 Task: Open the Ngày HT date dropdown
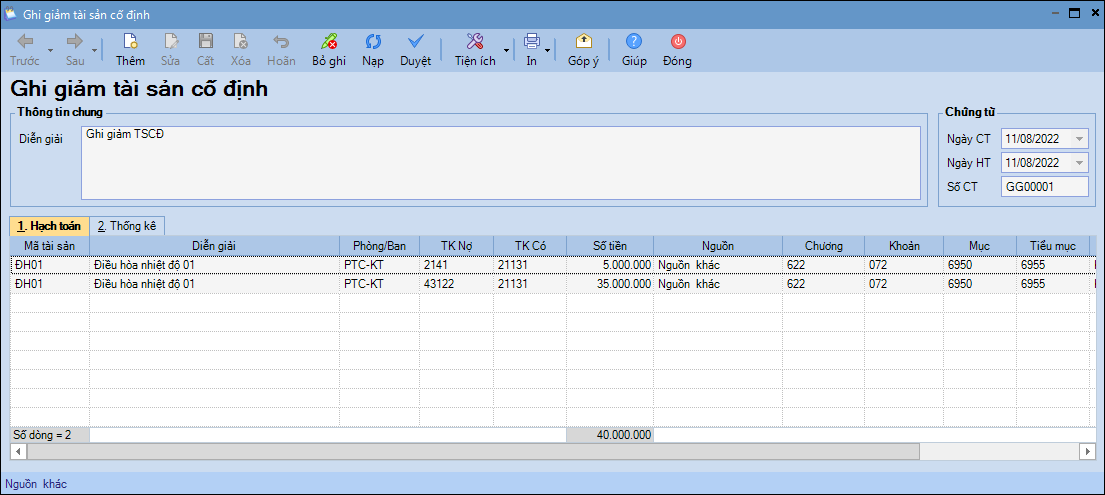(1080, 163)
